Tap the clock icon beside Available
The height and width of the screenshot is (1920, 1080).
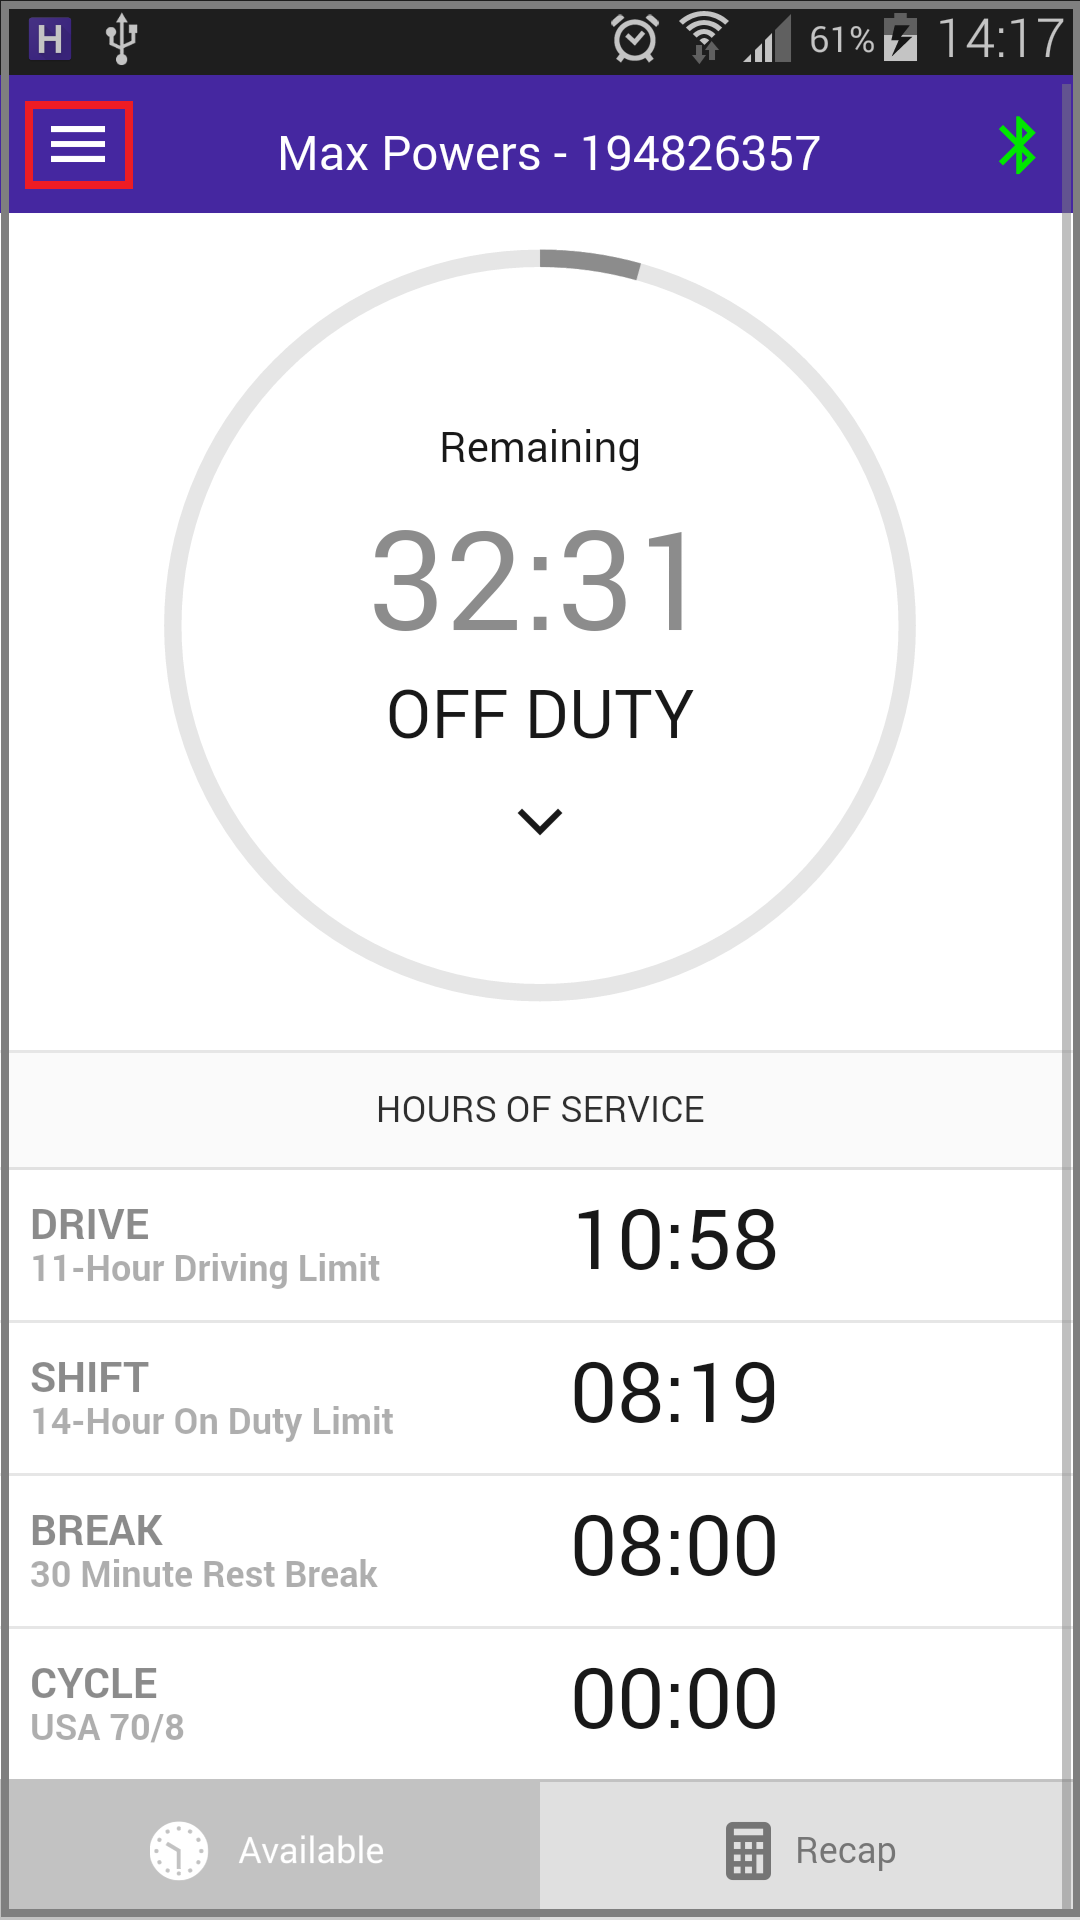click(179, 1851)
